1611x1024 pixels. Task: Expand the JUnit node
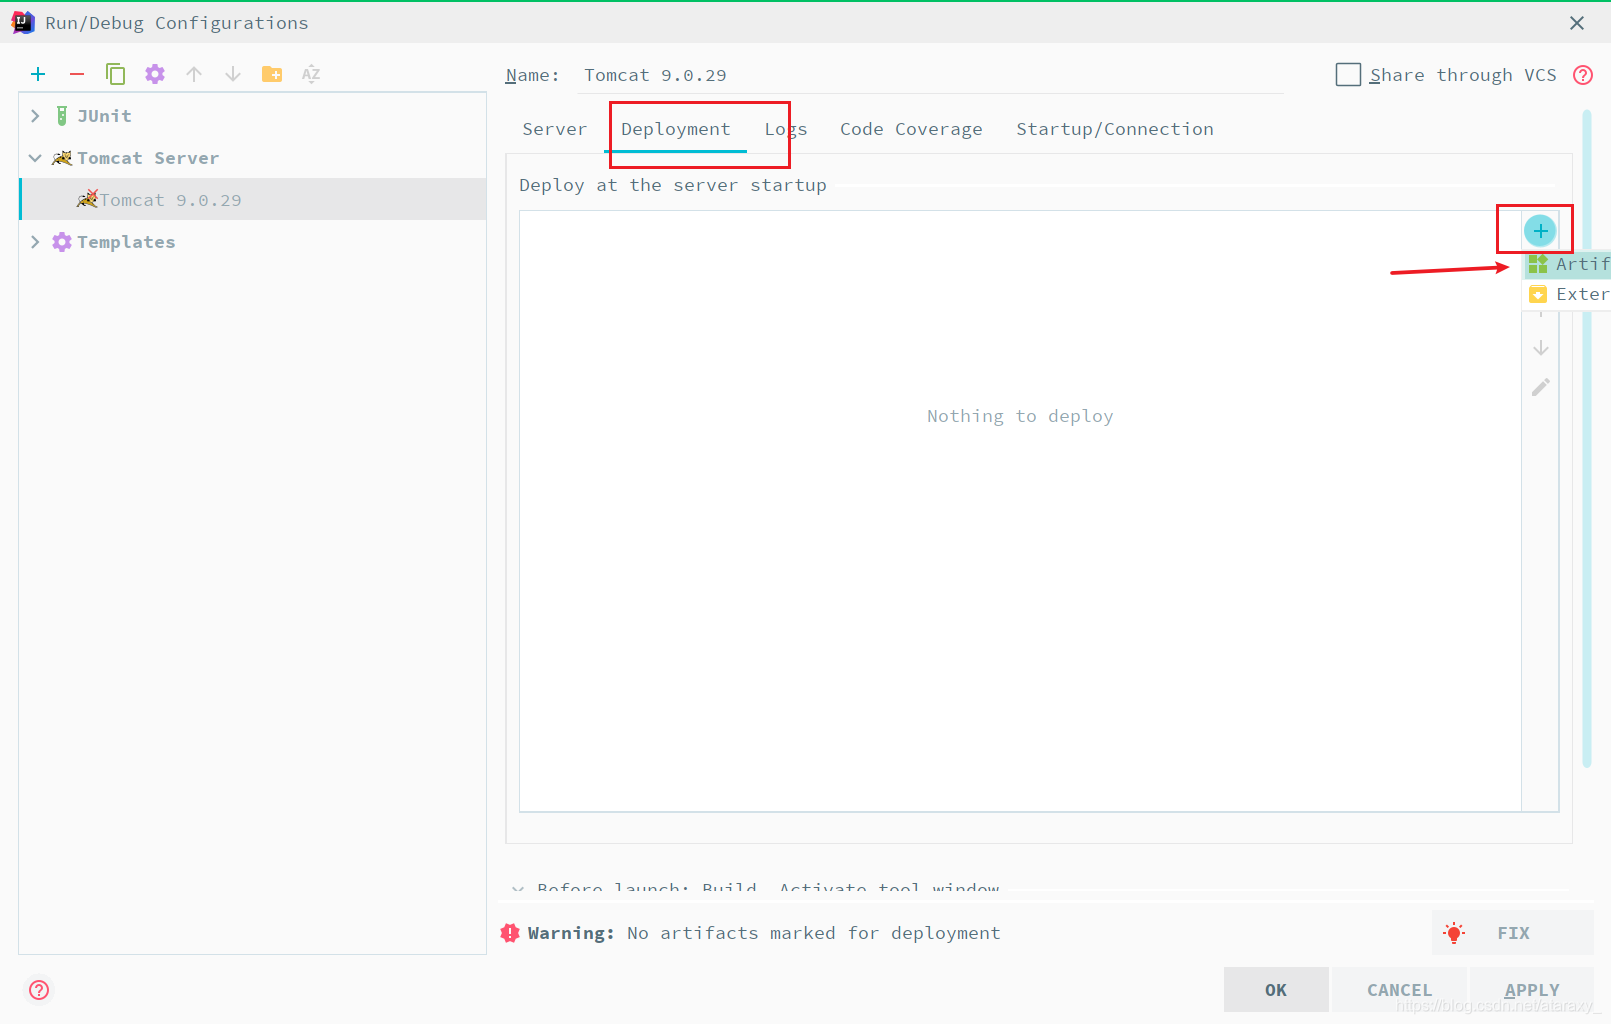tap(35, 116)
